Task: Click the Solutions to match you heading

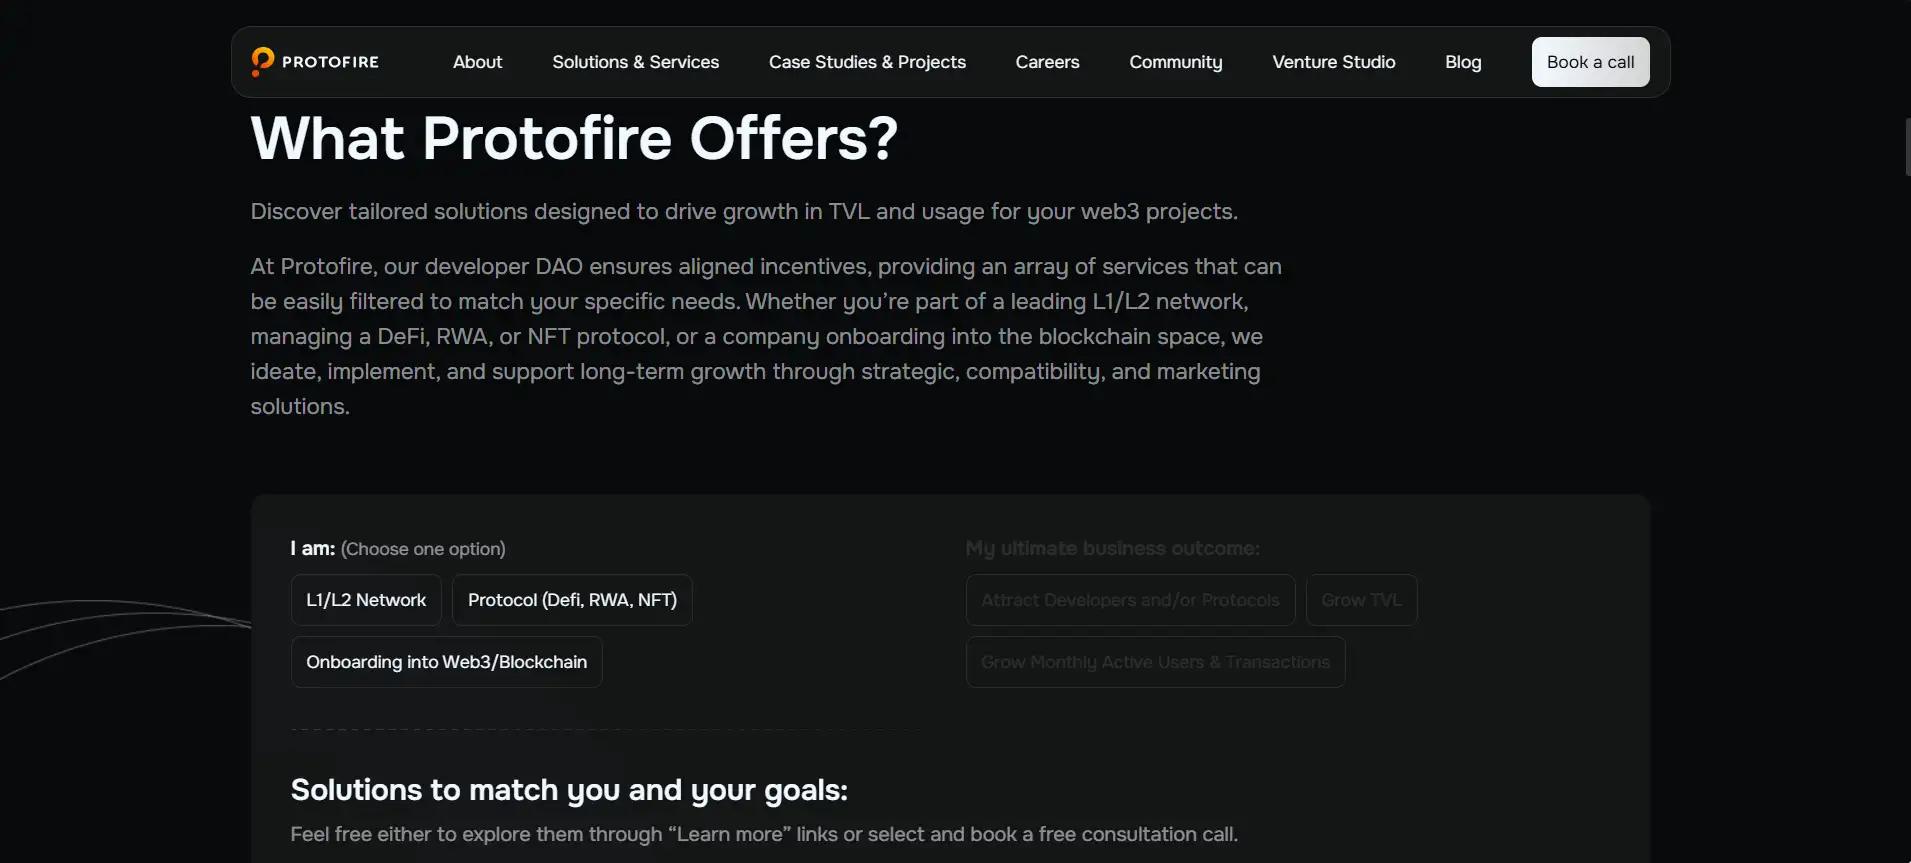Action: pos(569,790)
